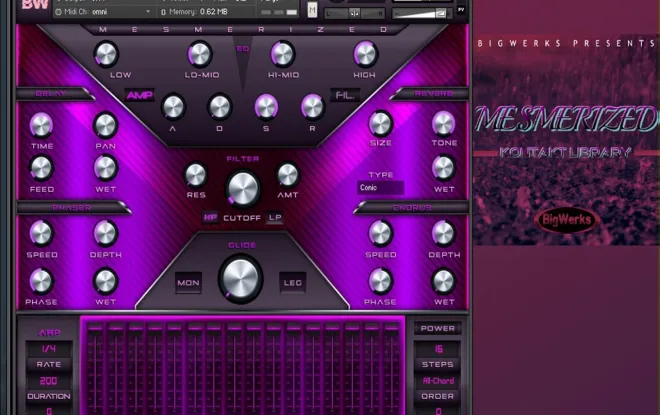Click the Delay TIME knob
660x415 pixels.
point(41,125)
